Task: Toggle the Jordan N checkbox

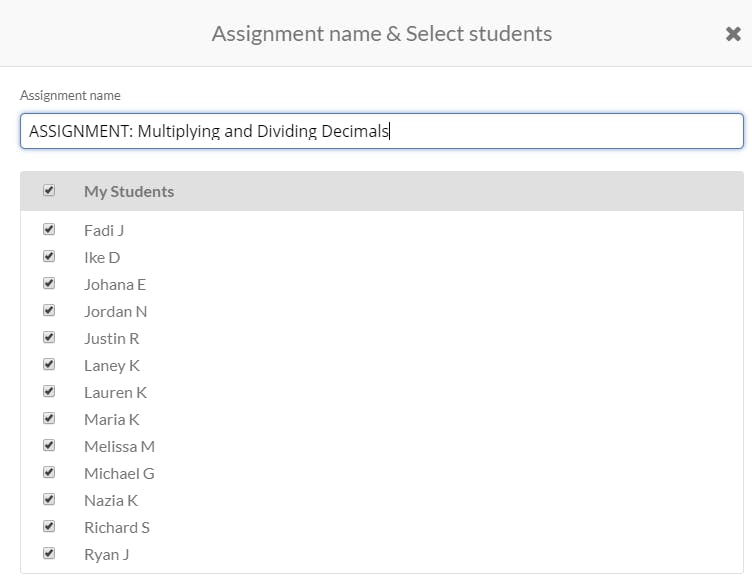Action: (49, 310)
